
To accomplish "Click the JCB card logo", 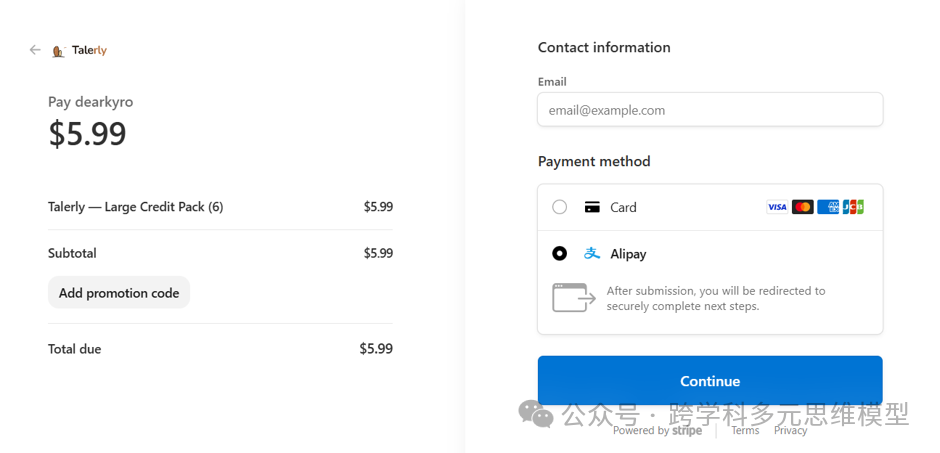I will tap(853, 207).
